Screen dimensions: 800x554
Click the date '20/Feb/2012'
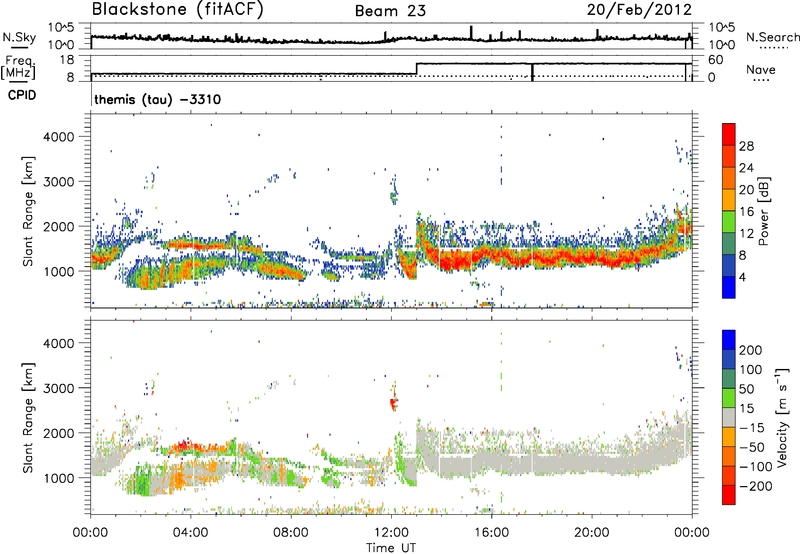coord(639,9)
